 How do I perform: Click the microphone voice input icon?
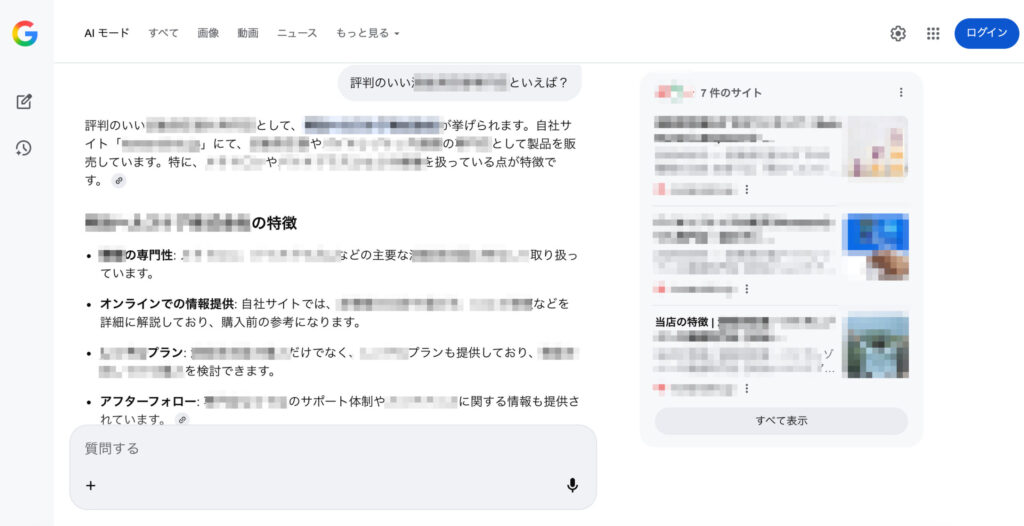[572, 485]
